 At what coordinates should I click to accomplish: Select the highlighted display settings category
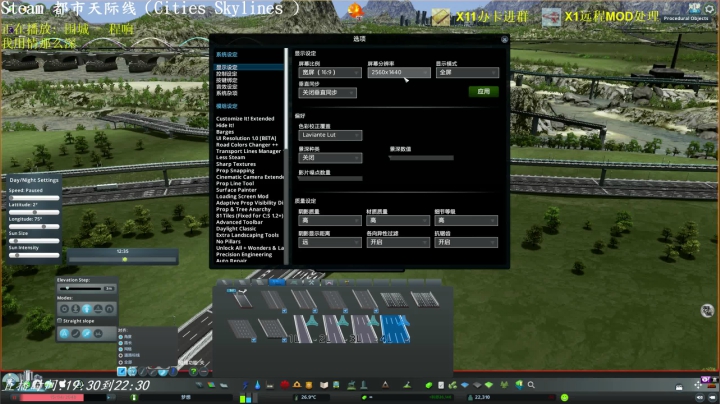coord(249,67)
